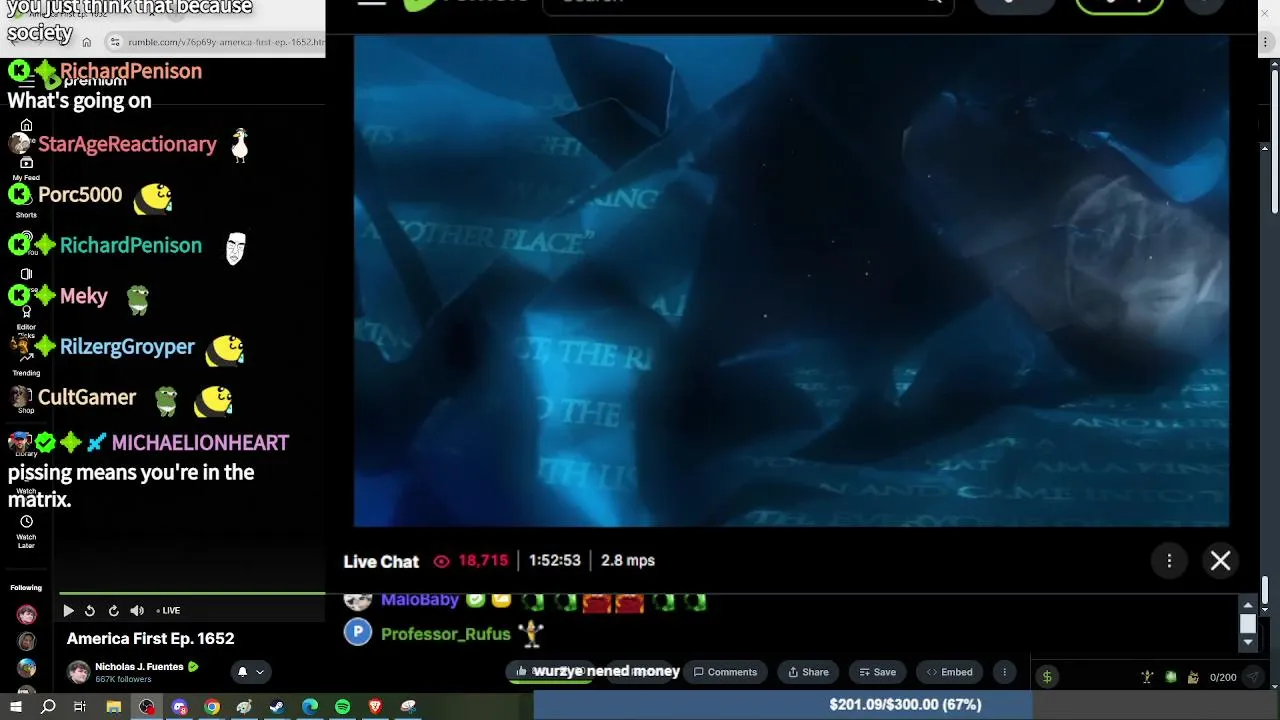The image size is (1280, 720).
Task: Open Windows taskbar search
Action: point(48,707)
